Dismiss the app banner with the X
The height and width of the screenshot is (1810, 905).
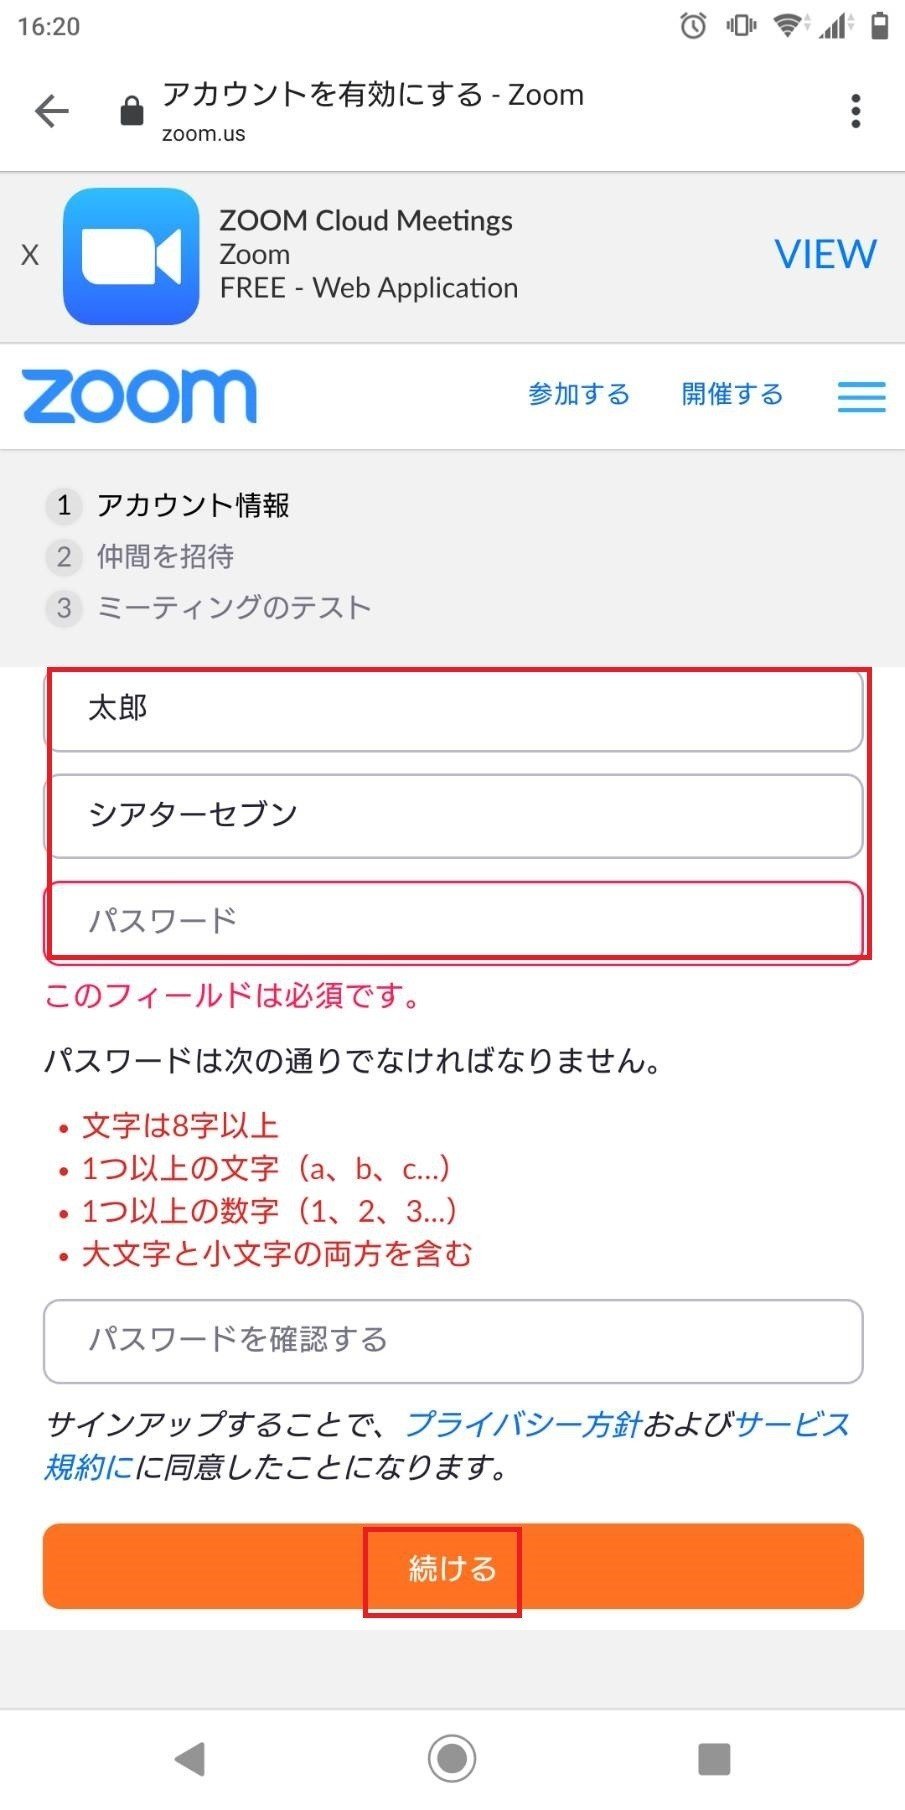click(30, 254)
